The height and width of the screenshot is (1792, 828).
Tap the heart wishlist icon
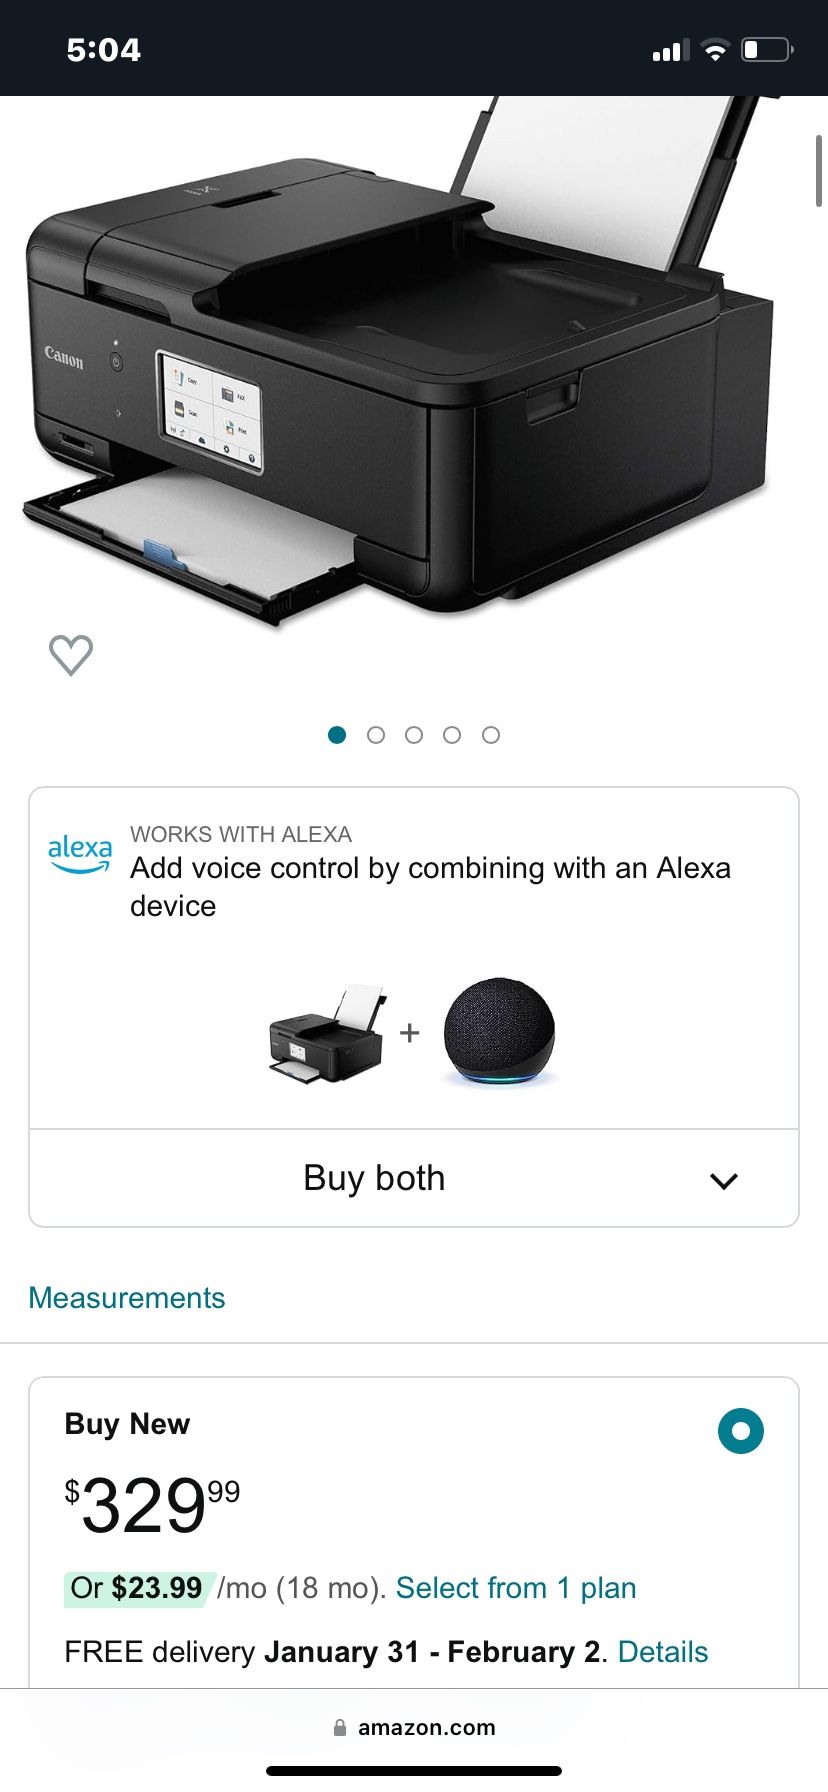coord(71,656)
